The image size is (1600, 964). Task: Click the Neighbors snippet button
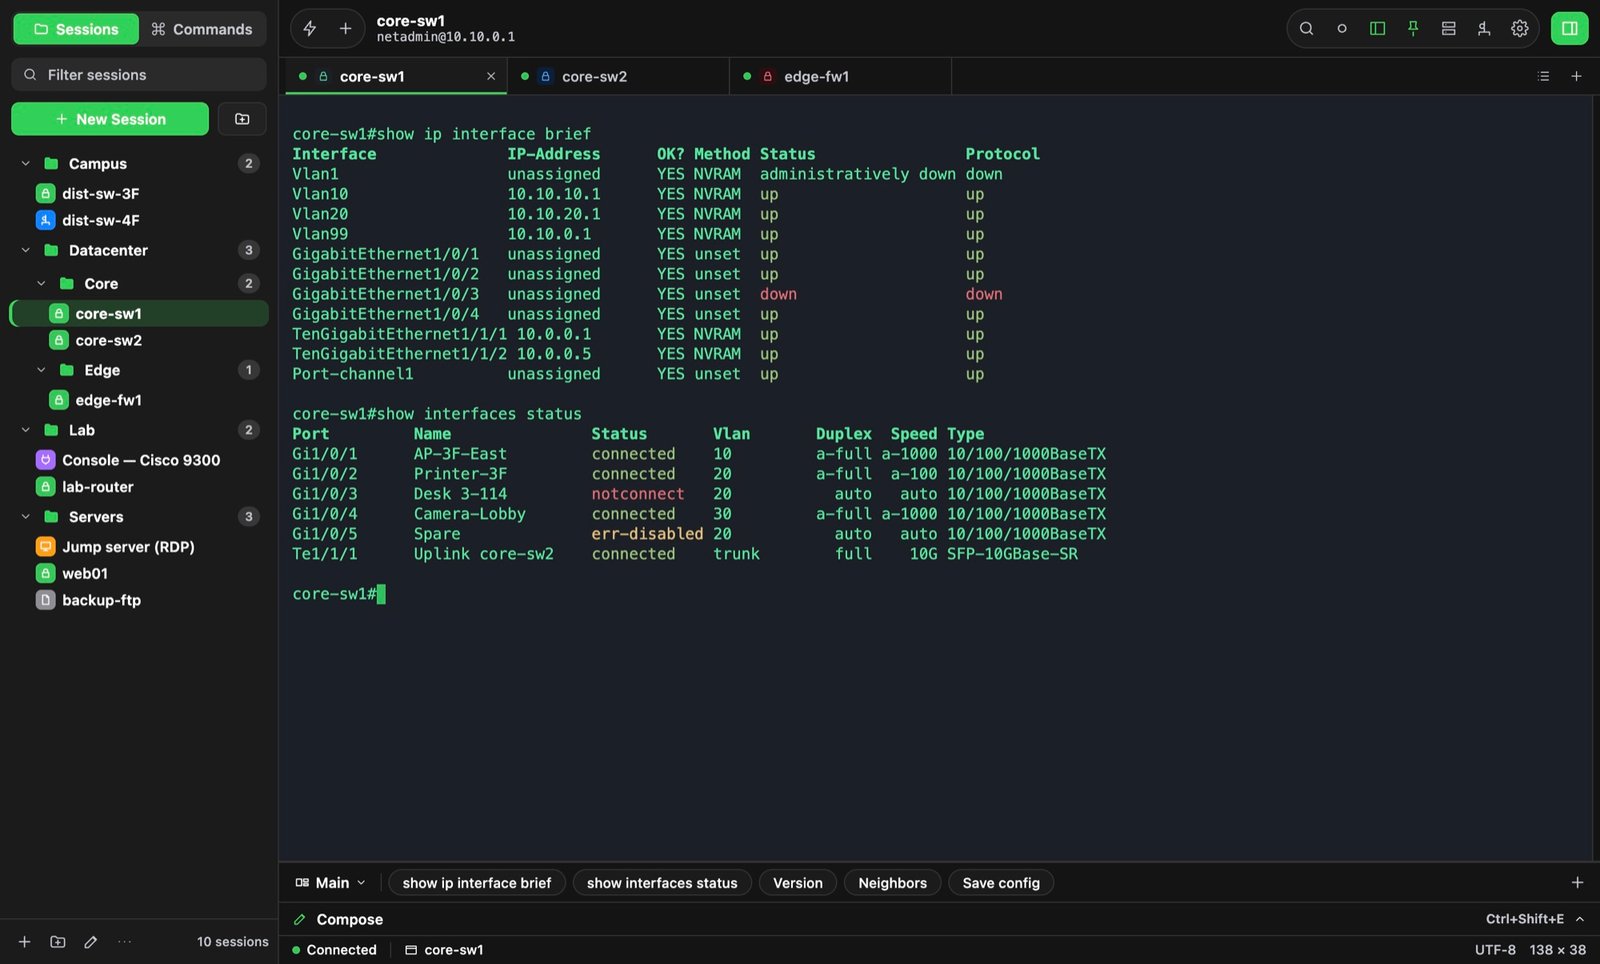click(x=892, y=883)
